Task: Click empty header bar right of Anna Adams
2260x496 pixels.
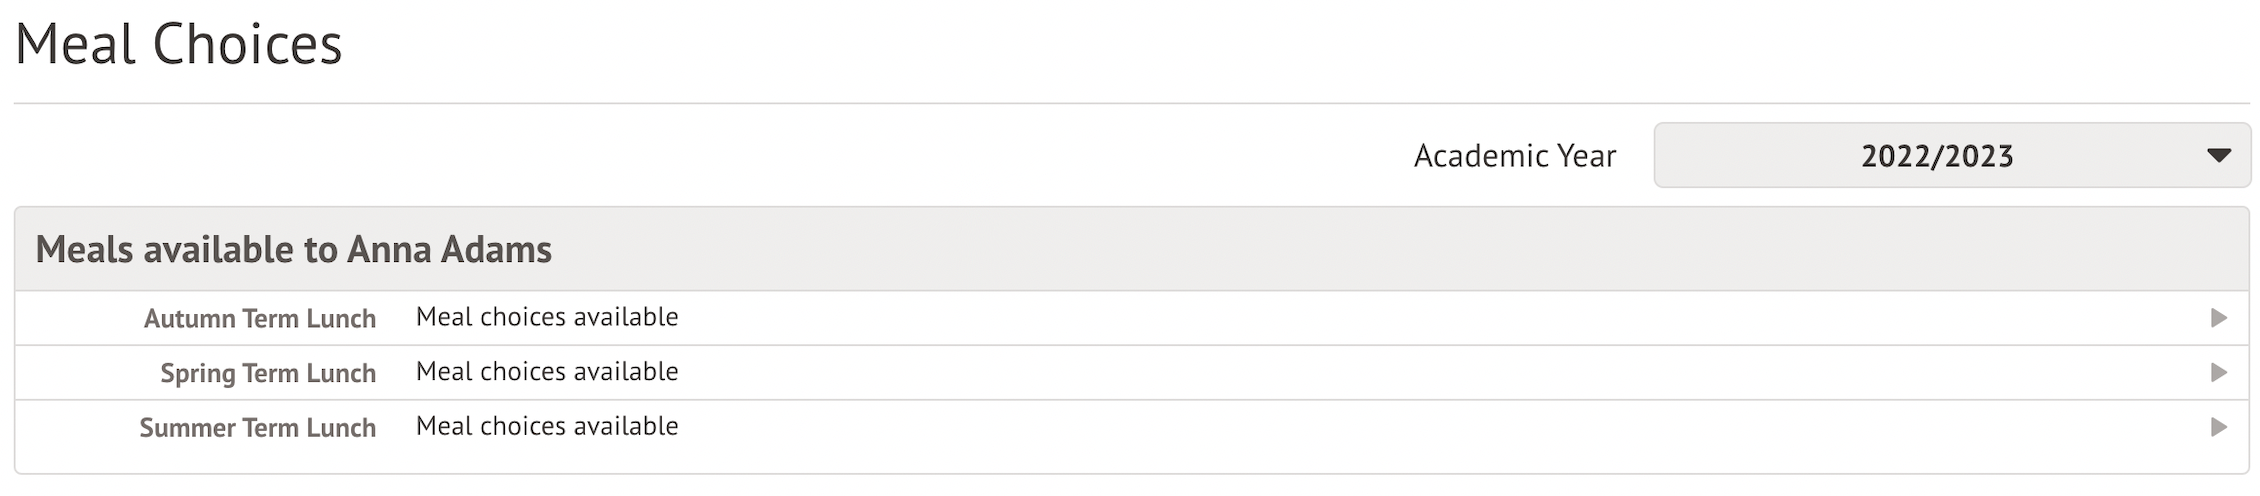Action: (x=1400, y=249)
